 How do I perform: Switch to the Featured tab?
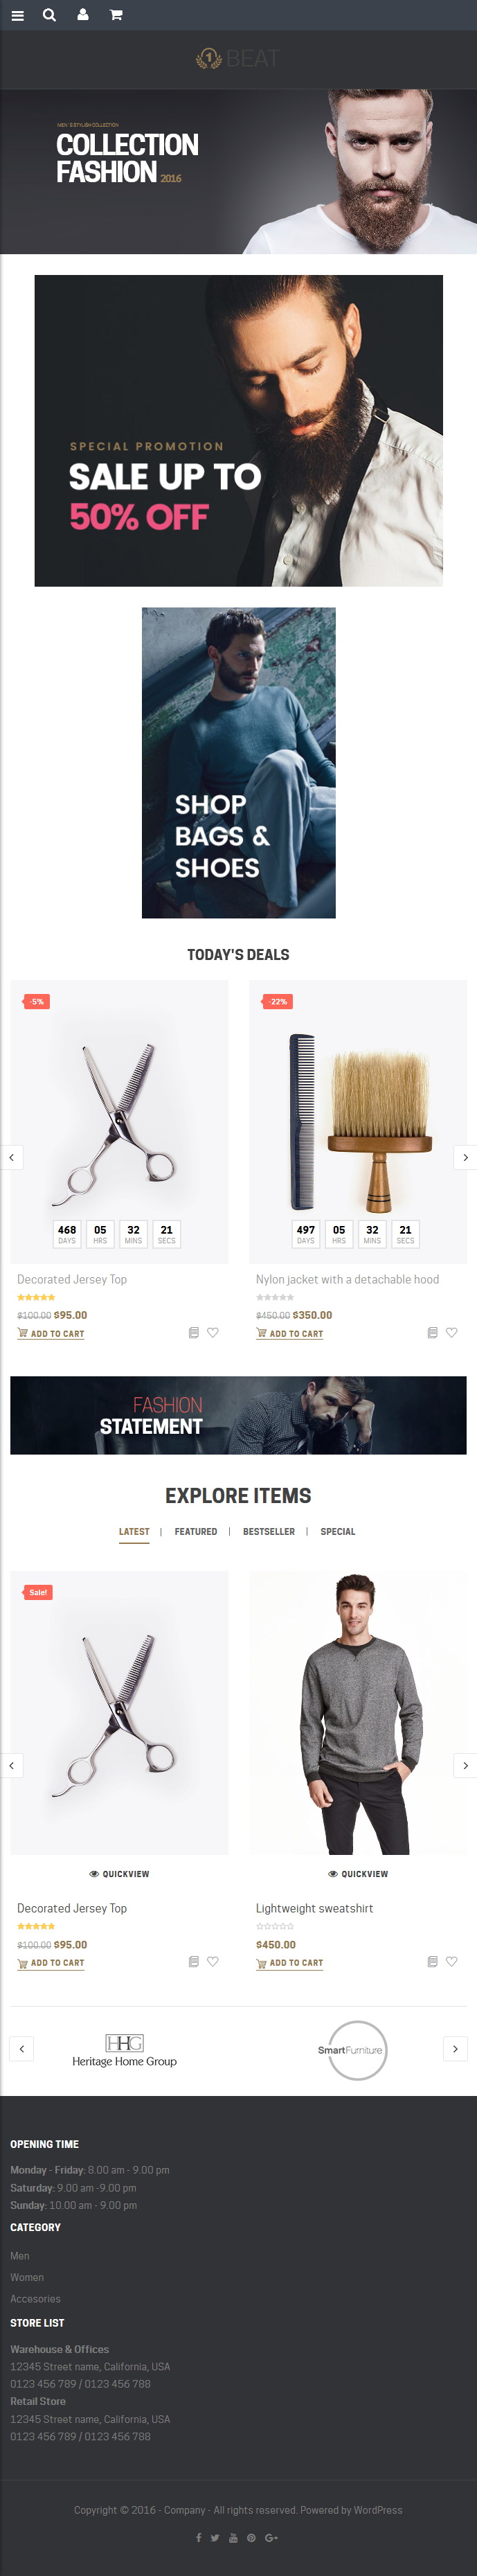pos(196,1531)
